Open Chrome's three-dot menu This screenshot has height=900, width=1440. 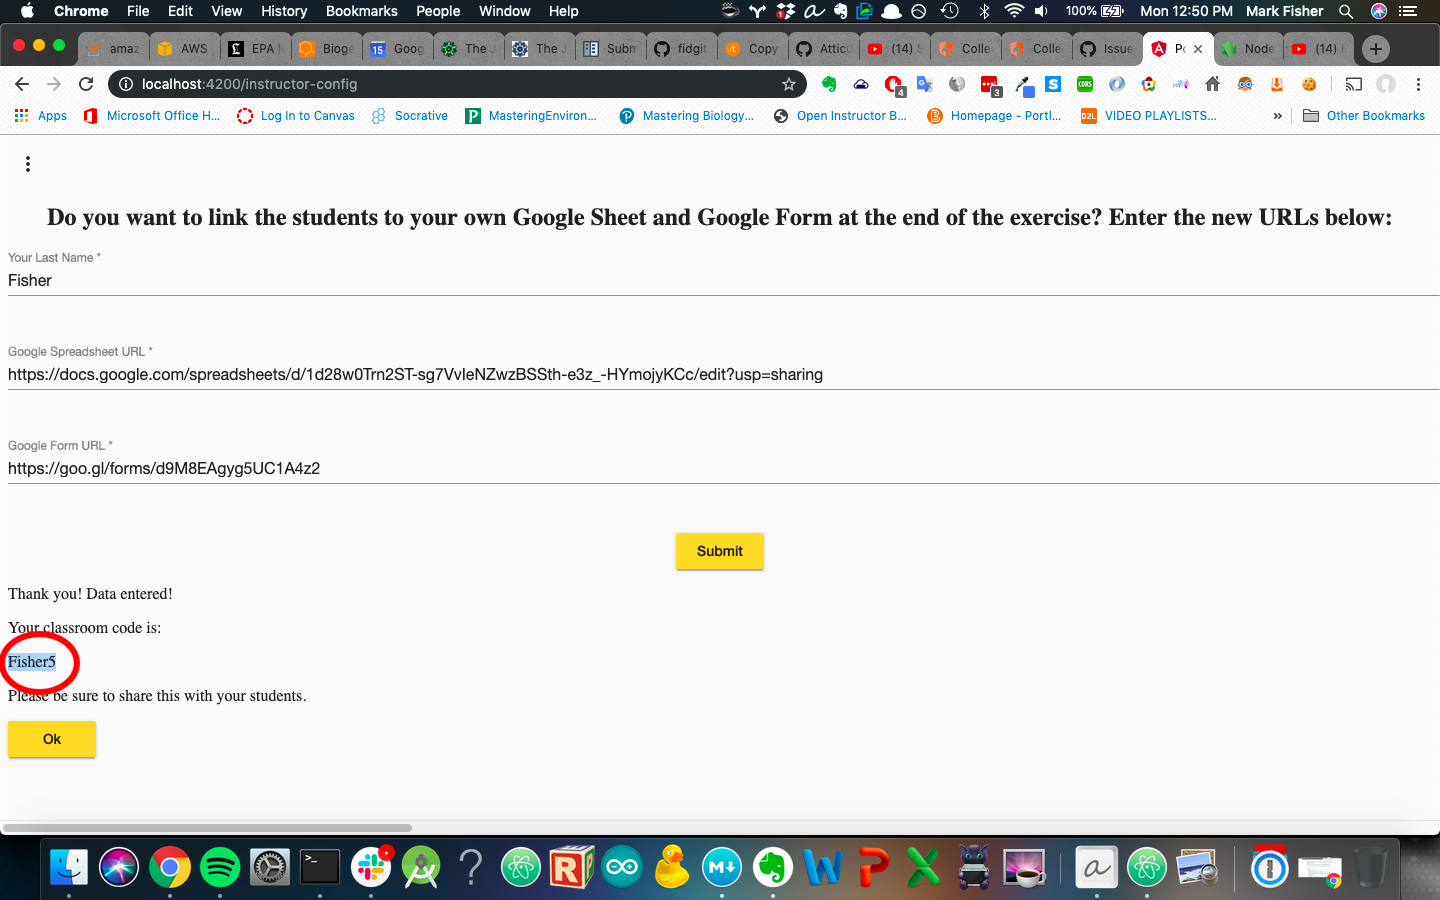tap(1418, 85)
